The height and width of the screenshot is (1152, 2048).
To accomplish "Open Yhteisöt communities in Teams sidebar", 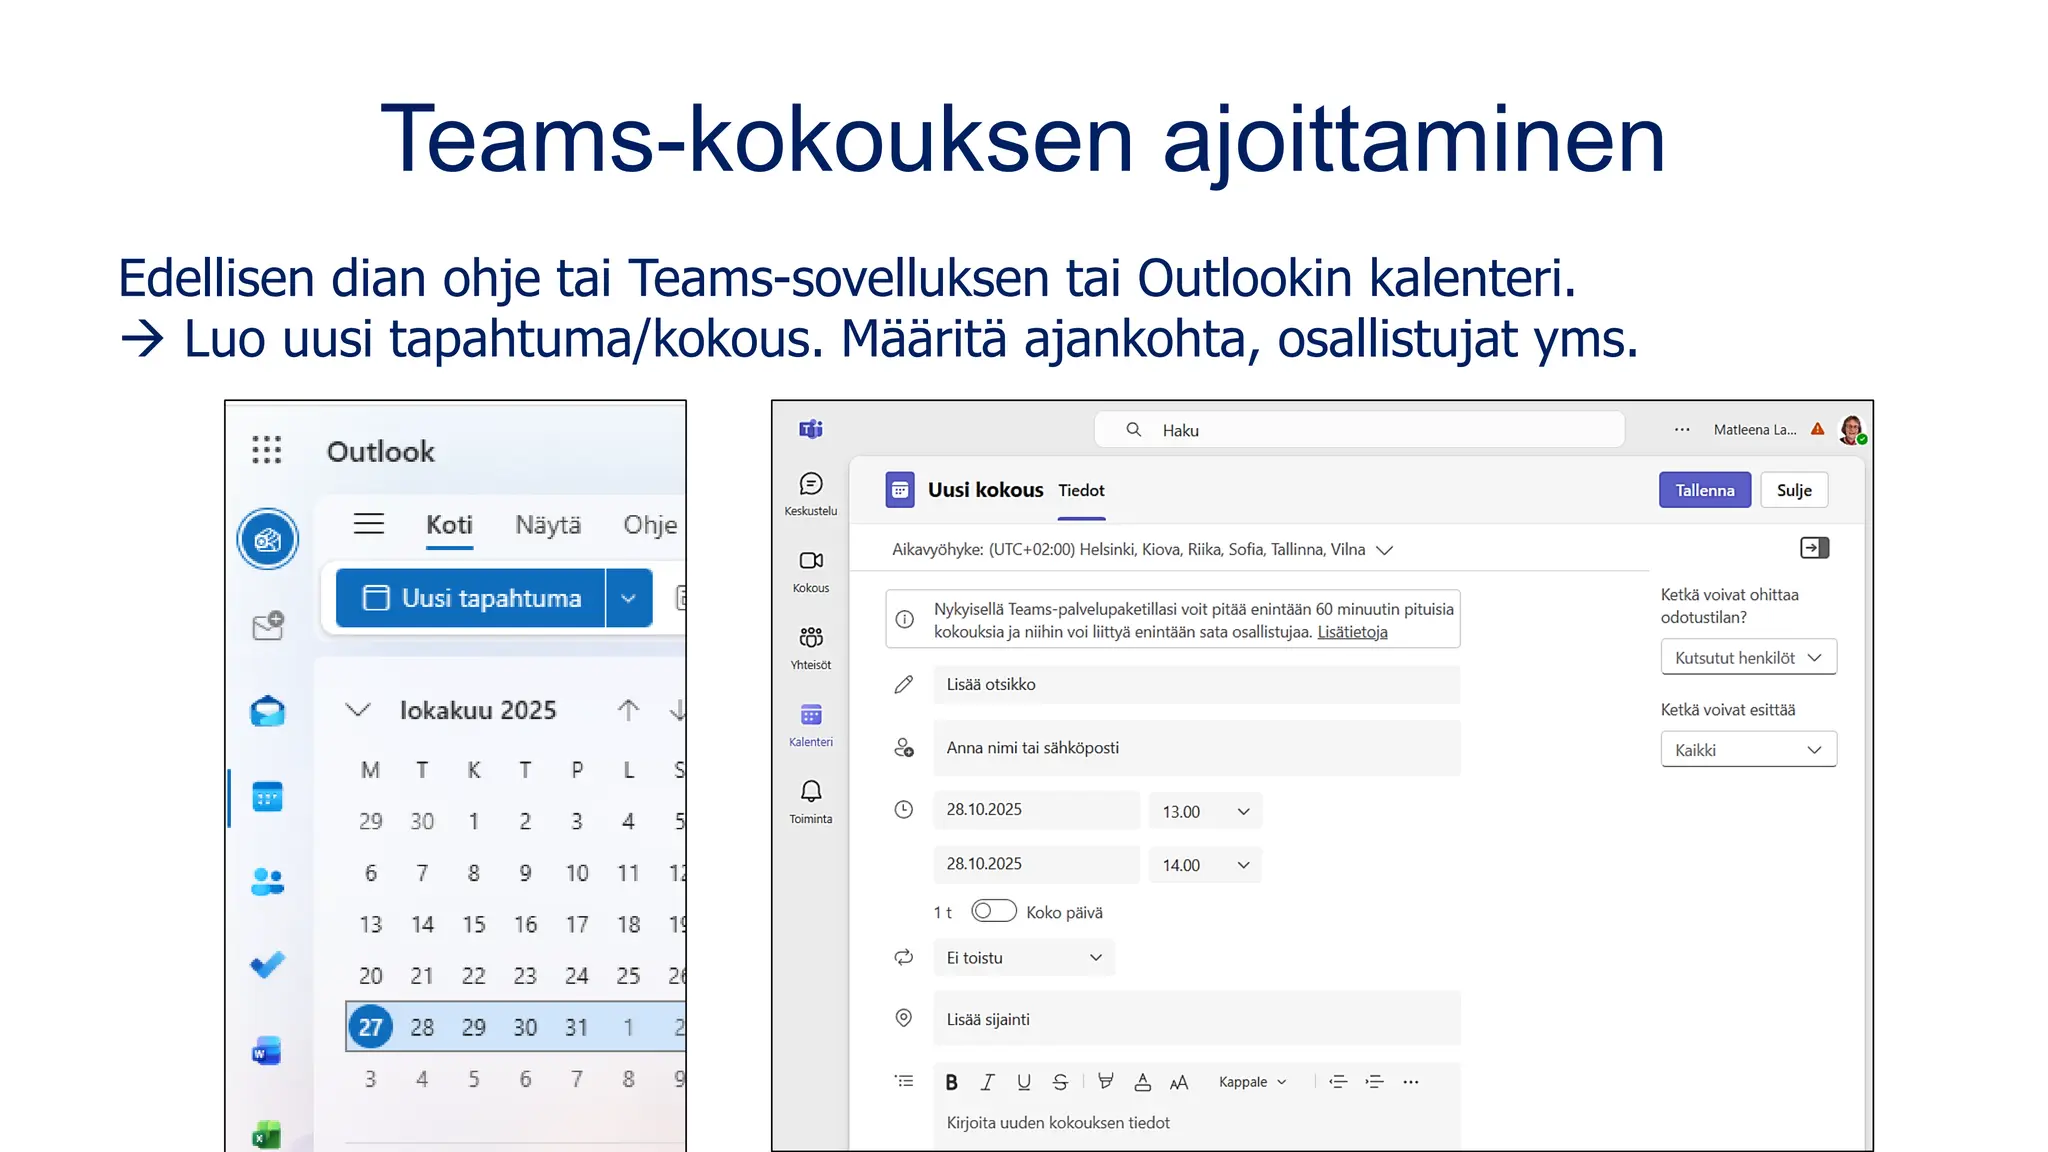I will tap(811, 649).
